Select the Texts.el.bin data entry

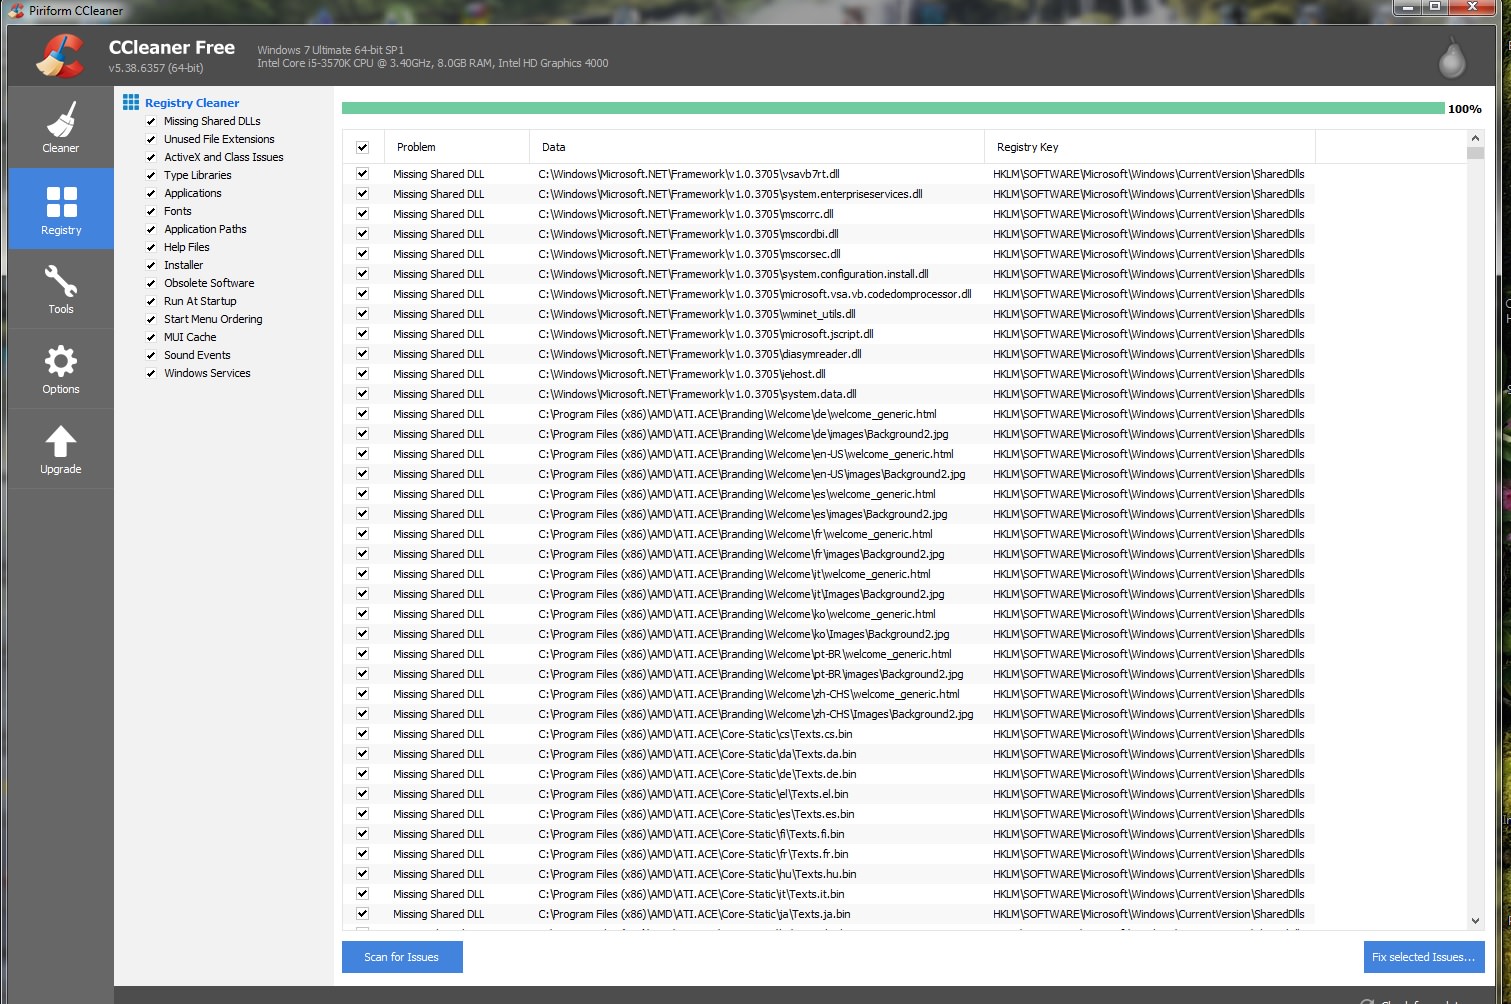693,794
